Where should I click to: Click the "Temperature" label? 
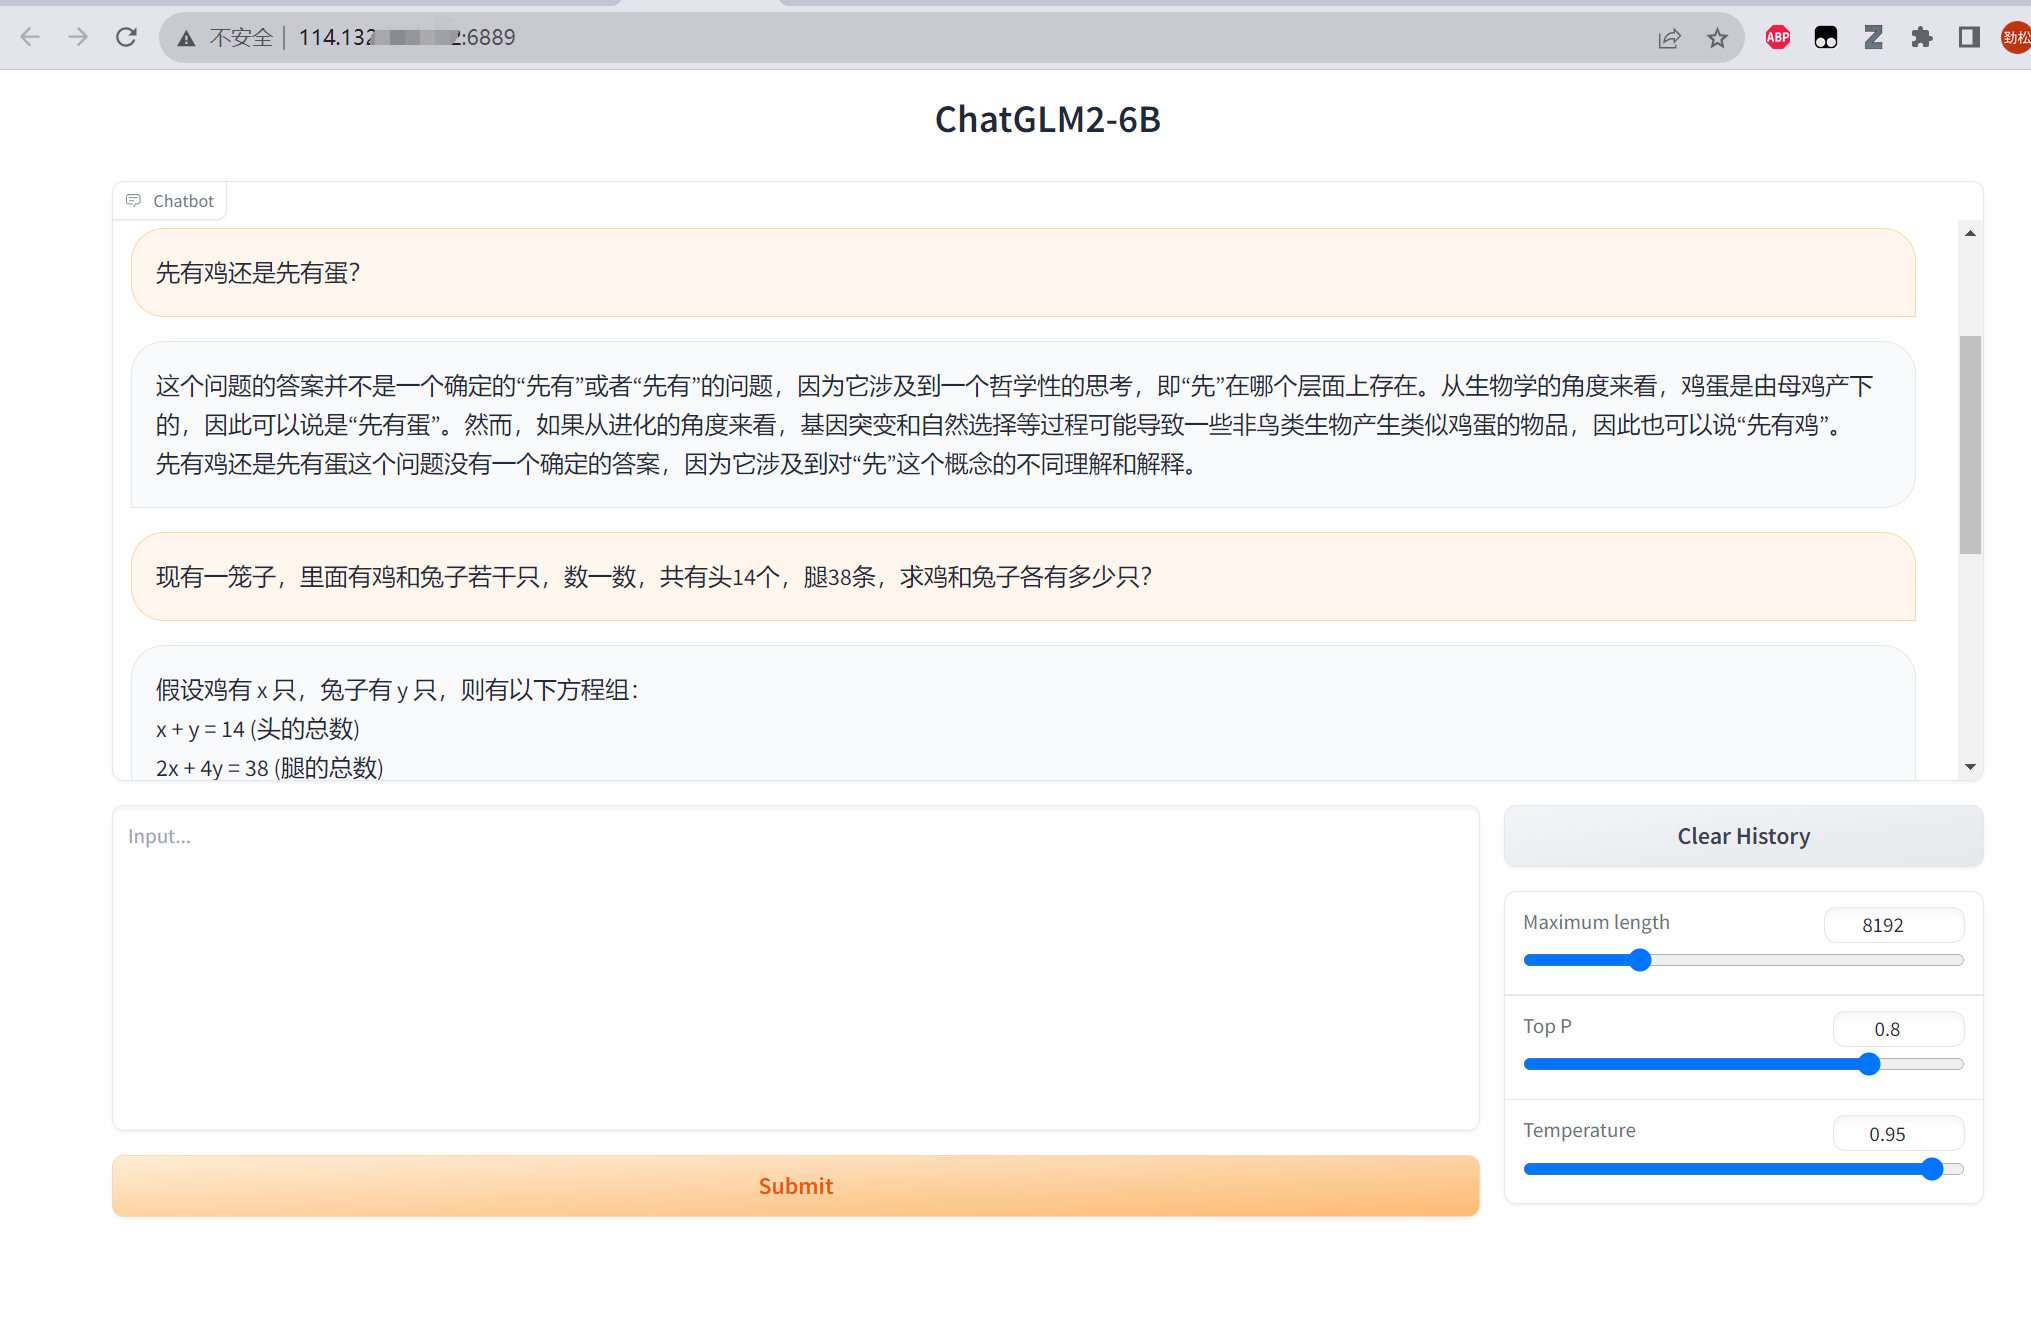(1579, 1130)
